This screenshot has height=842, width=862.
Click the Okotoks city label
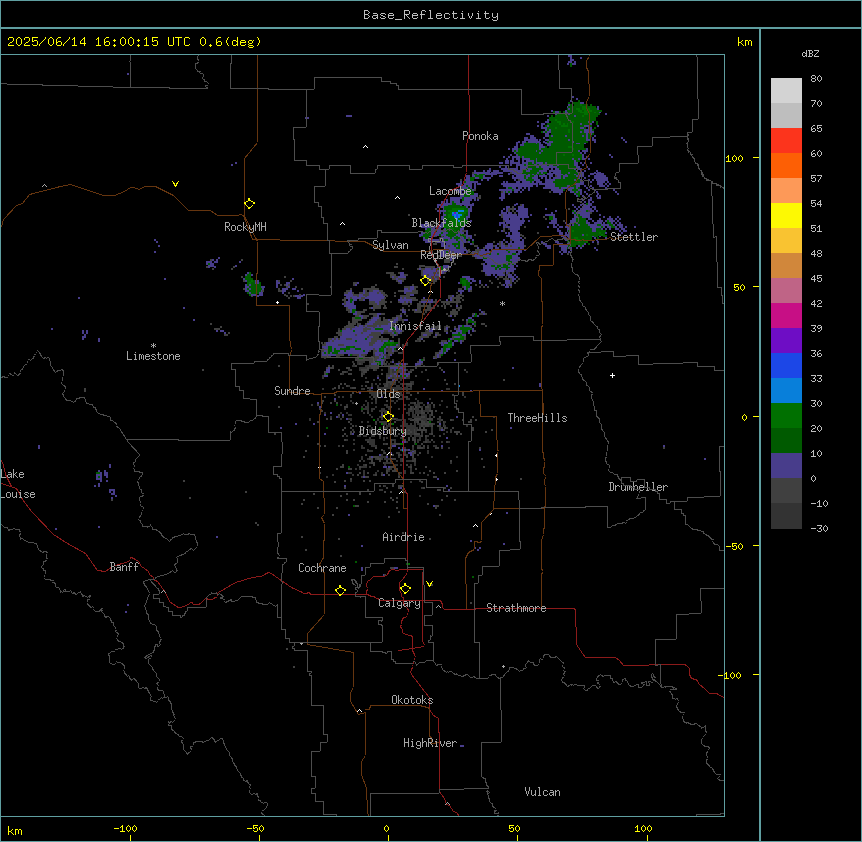tap(412, 700)
